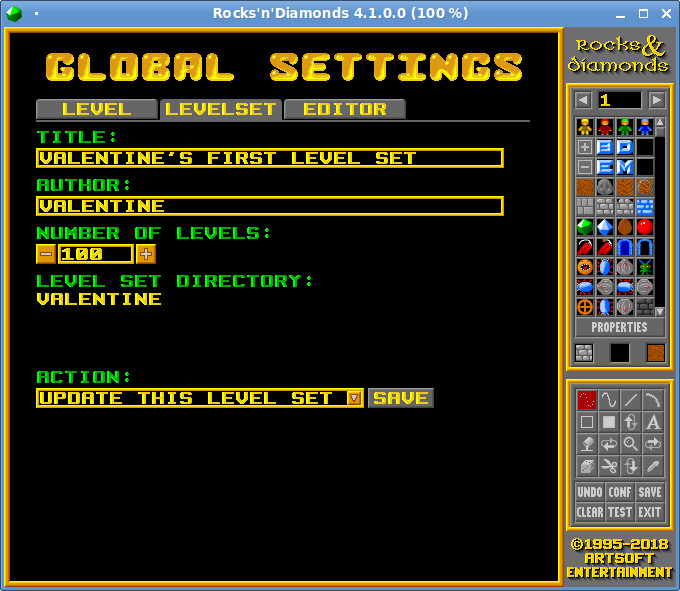The image size is (680, 591).
Task: Choose the flood fill bucket tool
Action: pos(587,444)
